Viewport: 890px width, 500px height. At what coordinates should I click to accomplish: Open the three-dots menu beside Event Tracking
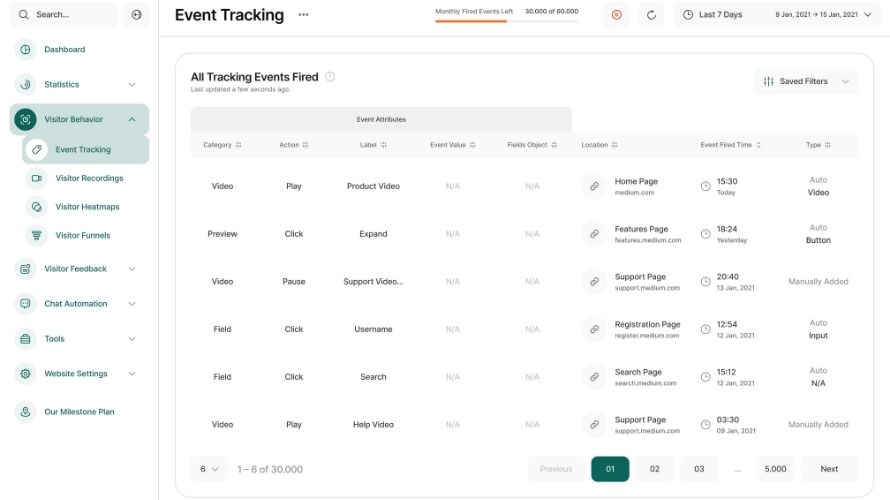(x=303, y=15)
